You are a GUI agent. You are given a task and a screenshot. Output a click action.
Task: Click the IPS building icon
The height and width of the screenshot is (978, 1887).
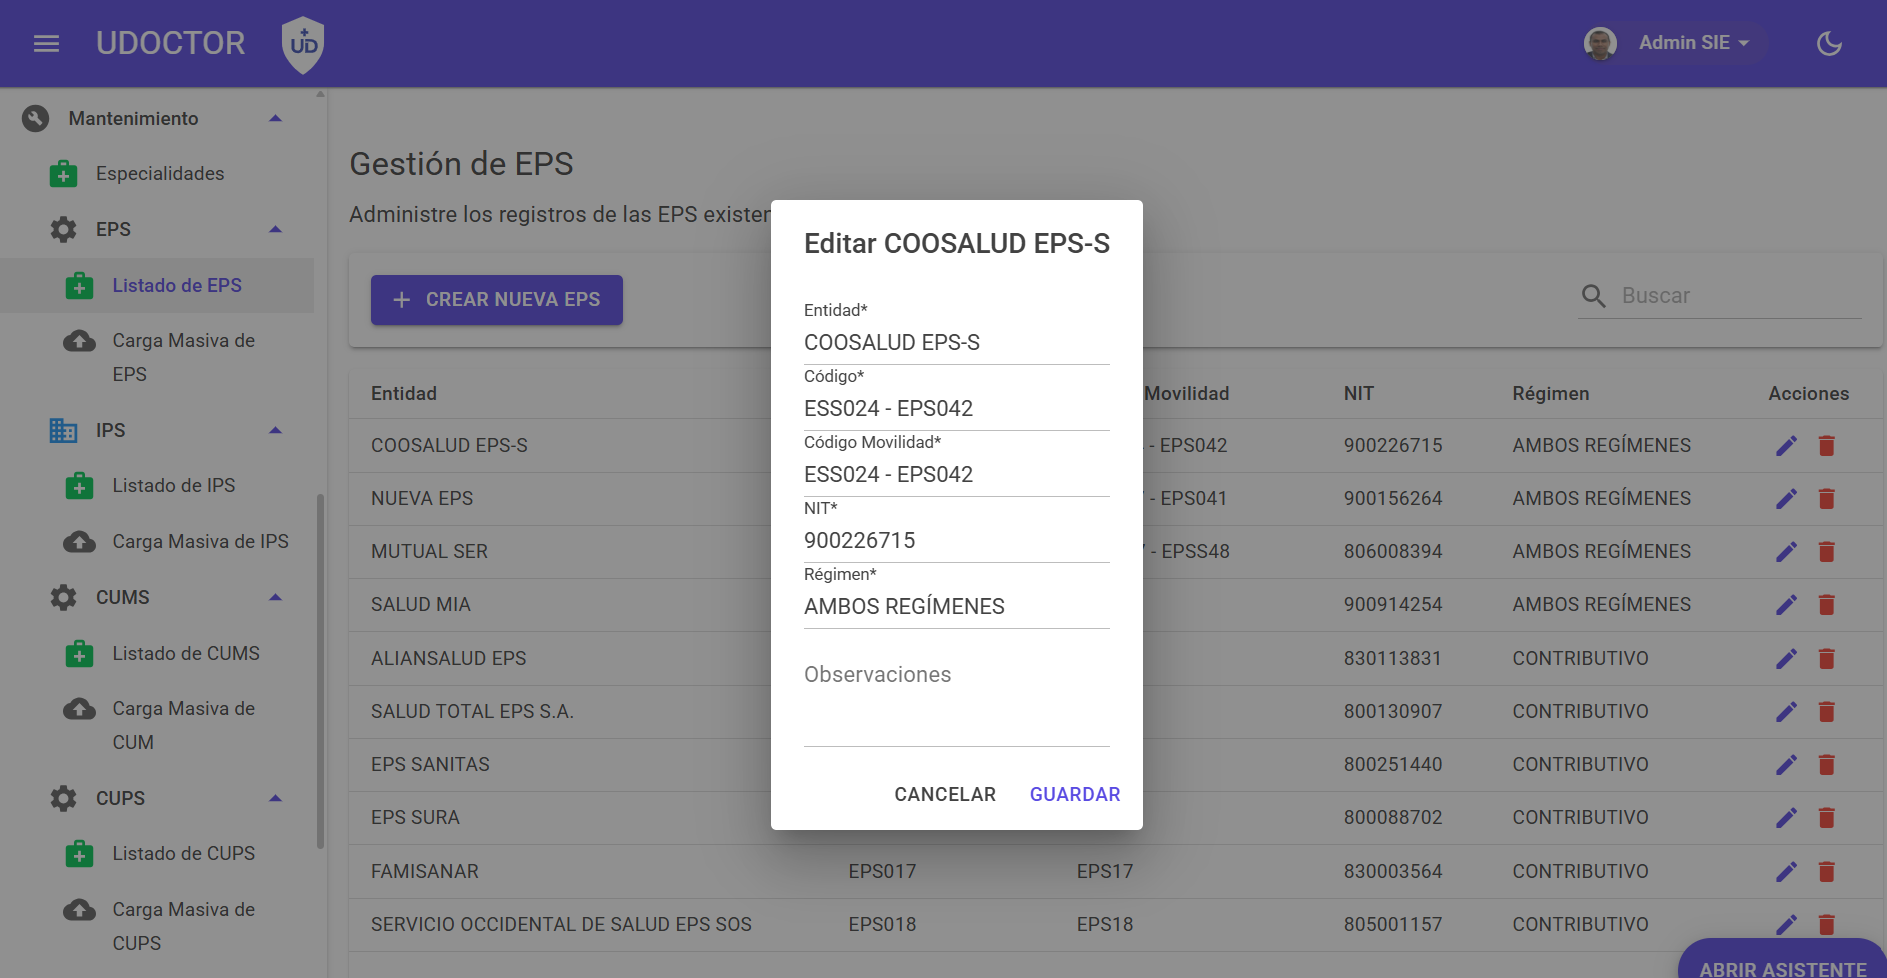tap(63, 430)
